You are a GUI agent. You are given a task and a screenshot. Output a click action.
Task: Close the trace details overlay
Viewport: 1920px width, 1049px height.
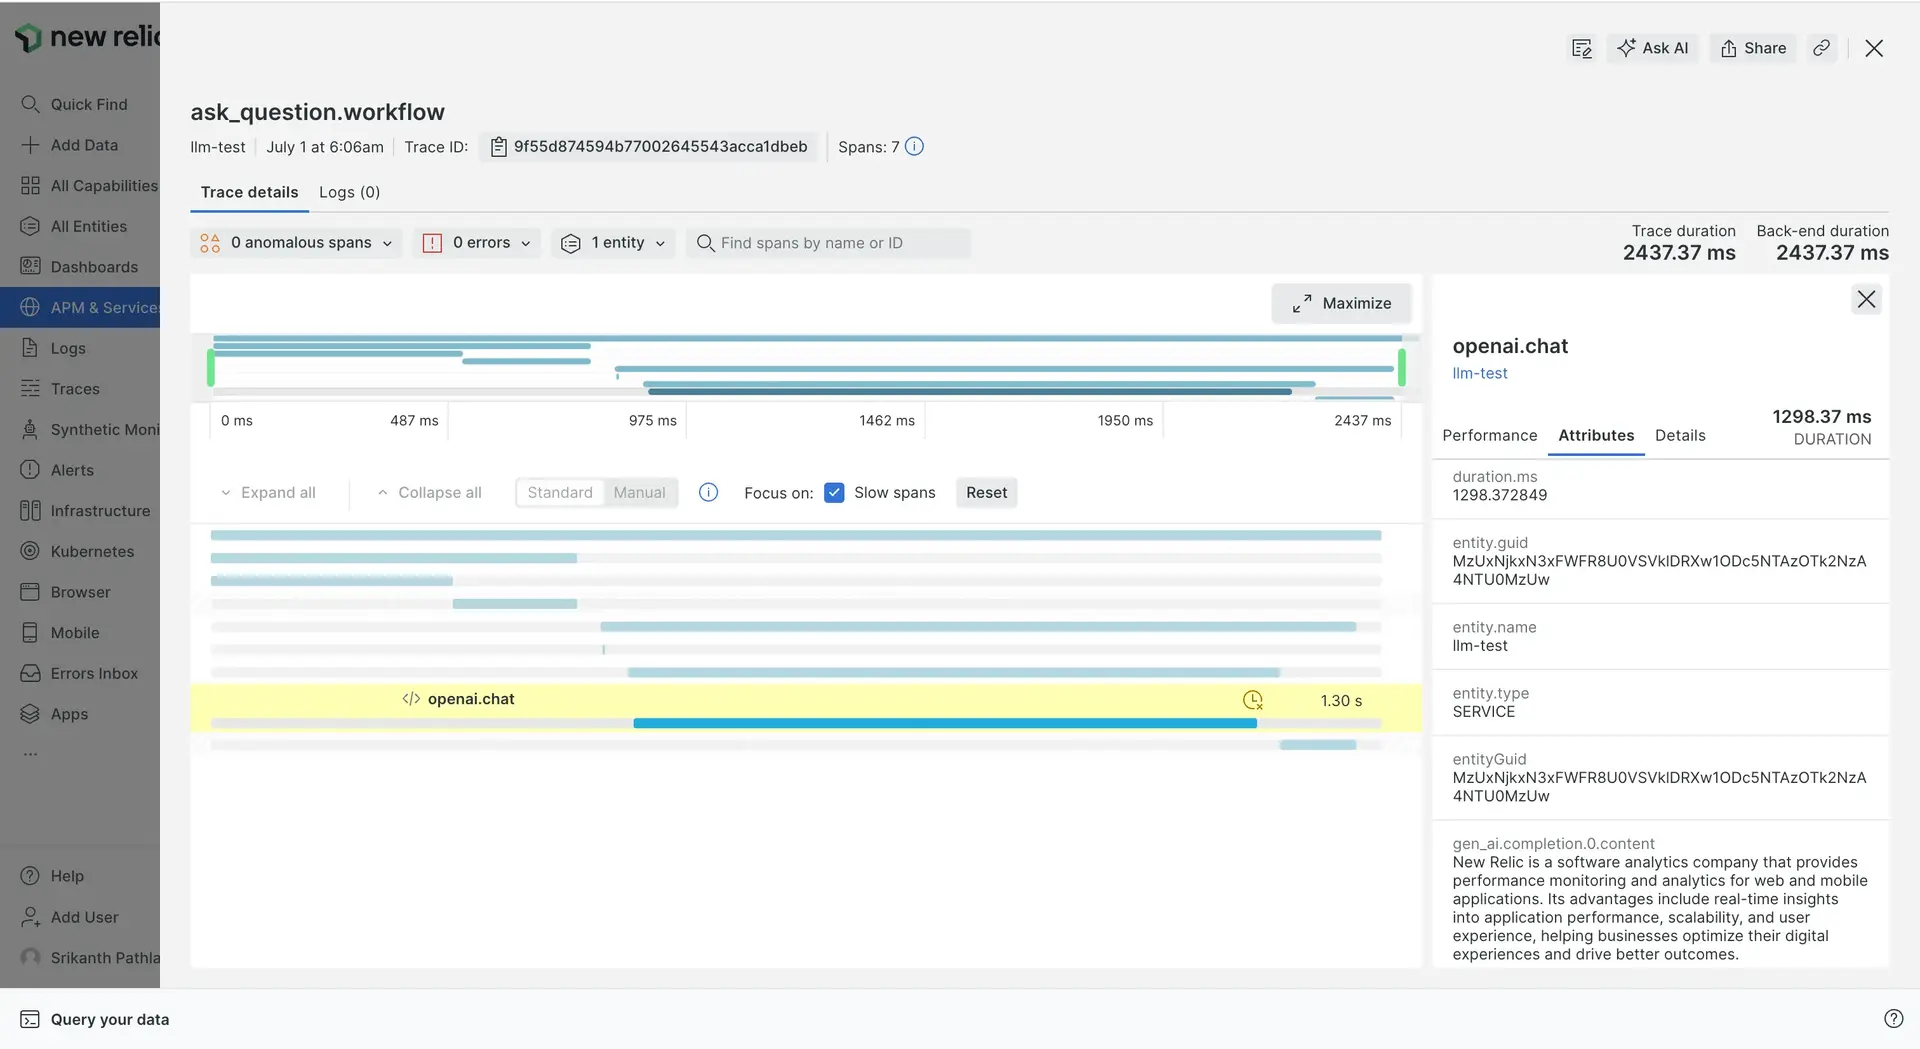click(1874, 48)
